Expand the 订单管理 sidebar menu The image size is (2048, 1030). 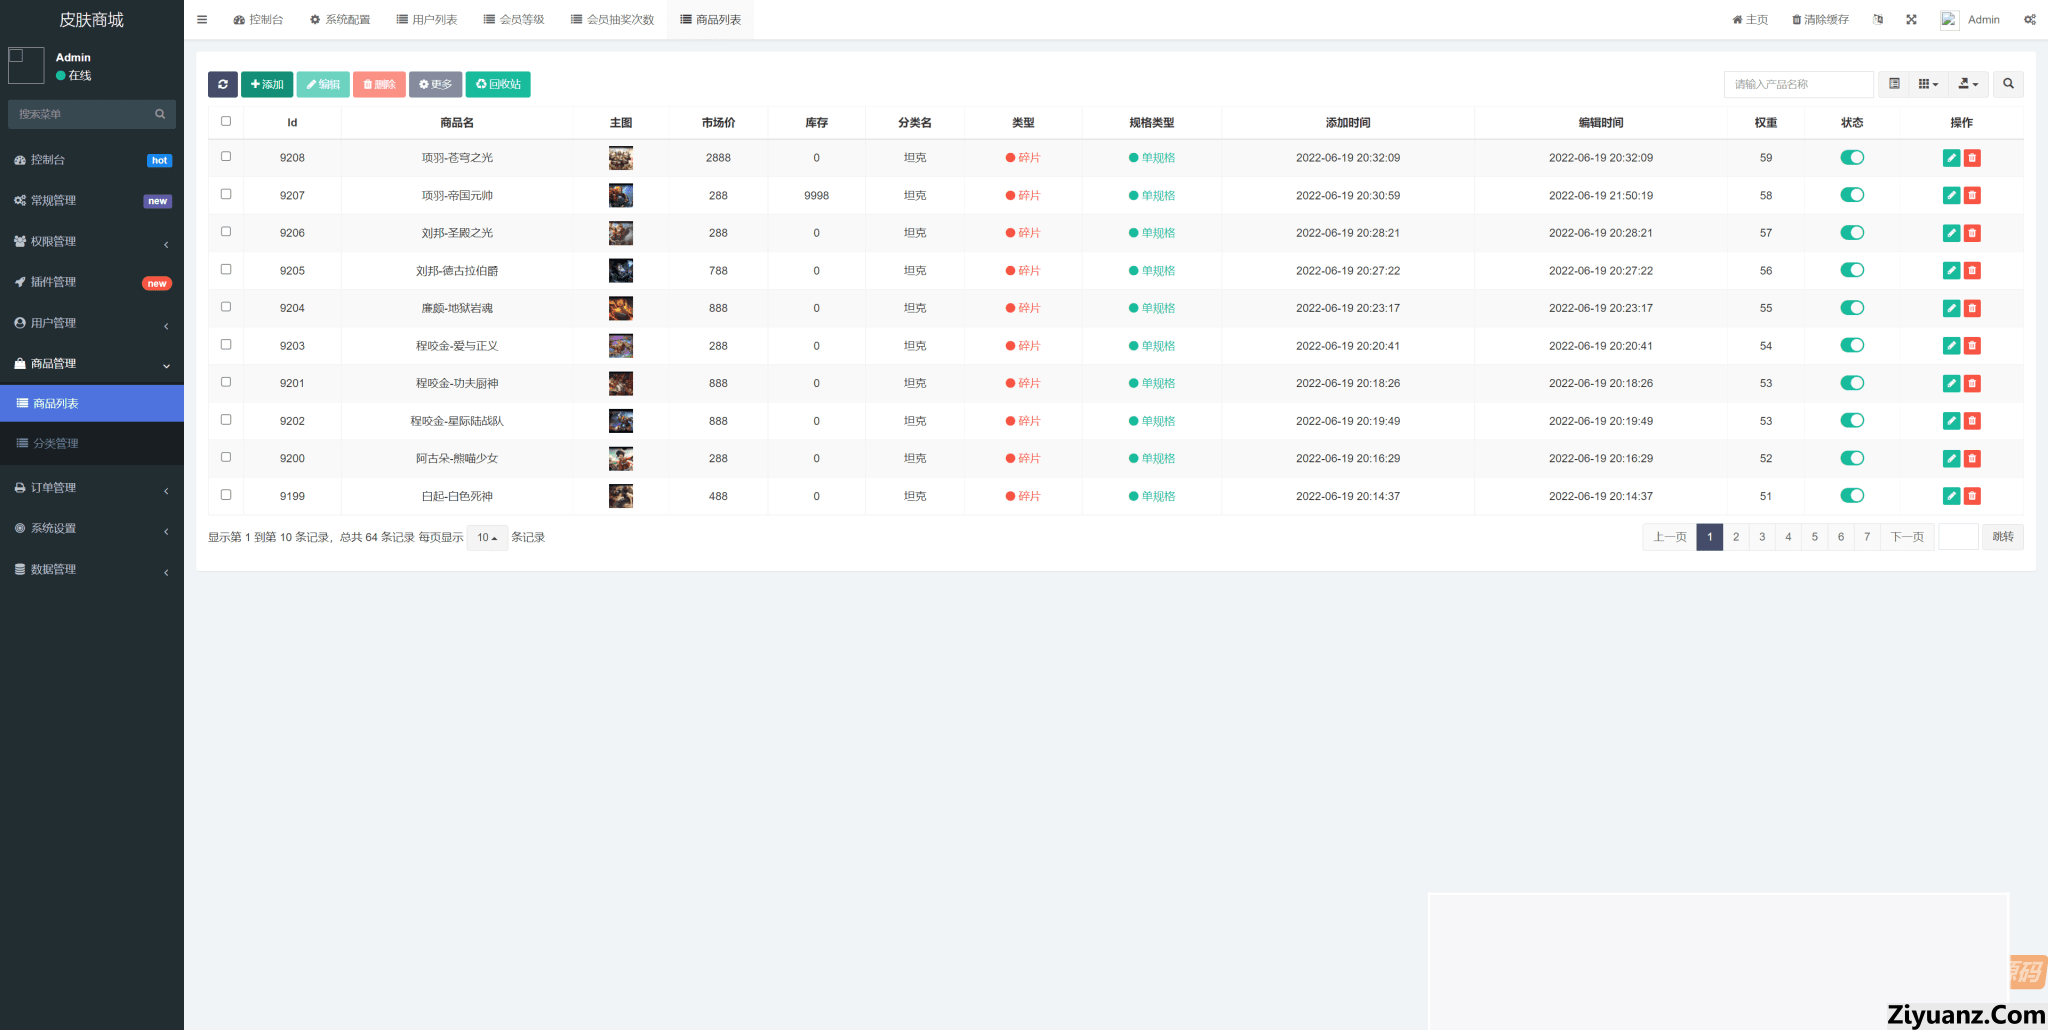(x=92, y=488)
